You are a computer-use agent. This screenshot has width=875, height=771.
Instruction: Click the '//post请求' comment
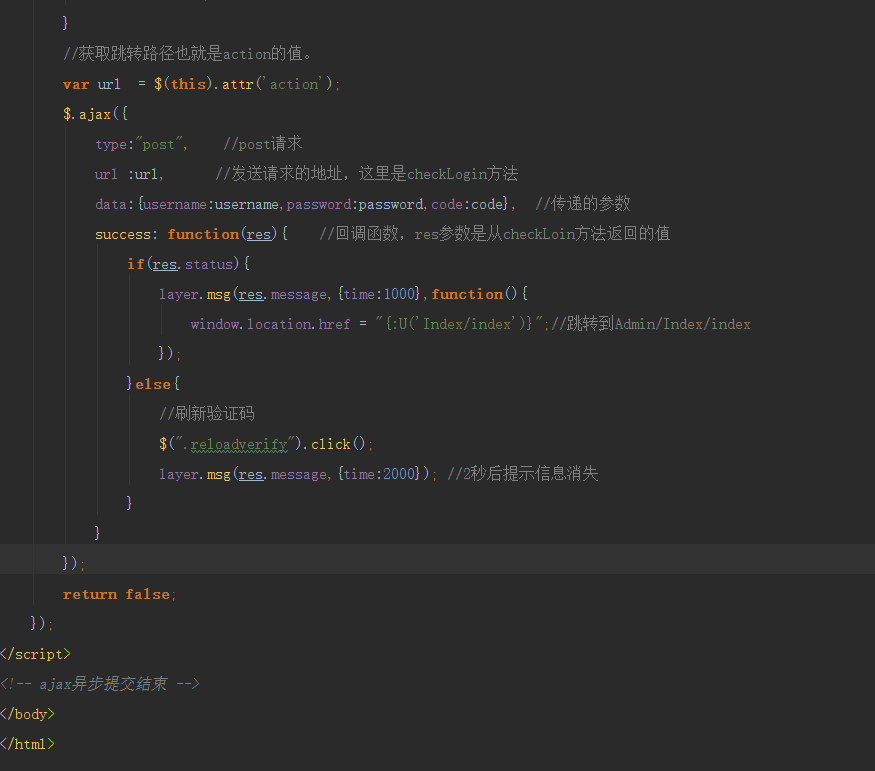pyautogui.click(x=263, y=144)
